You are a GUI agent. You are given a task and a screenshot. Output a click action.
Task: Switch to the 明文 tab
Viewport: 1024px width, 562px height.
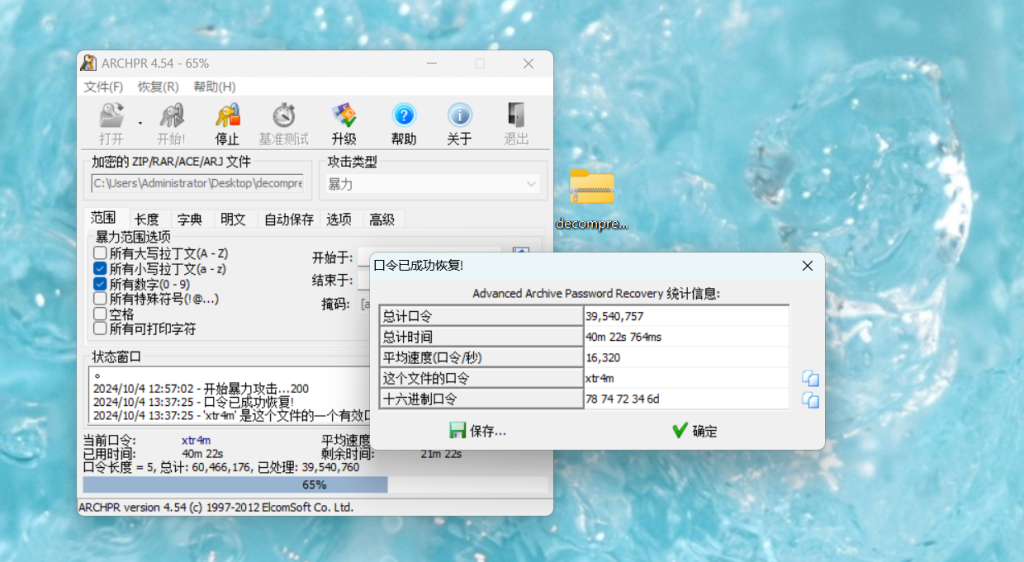click(x=233, y=219)
